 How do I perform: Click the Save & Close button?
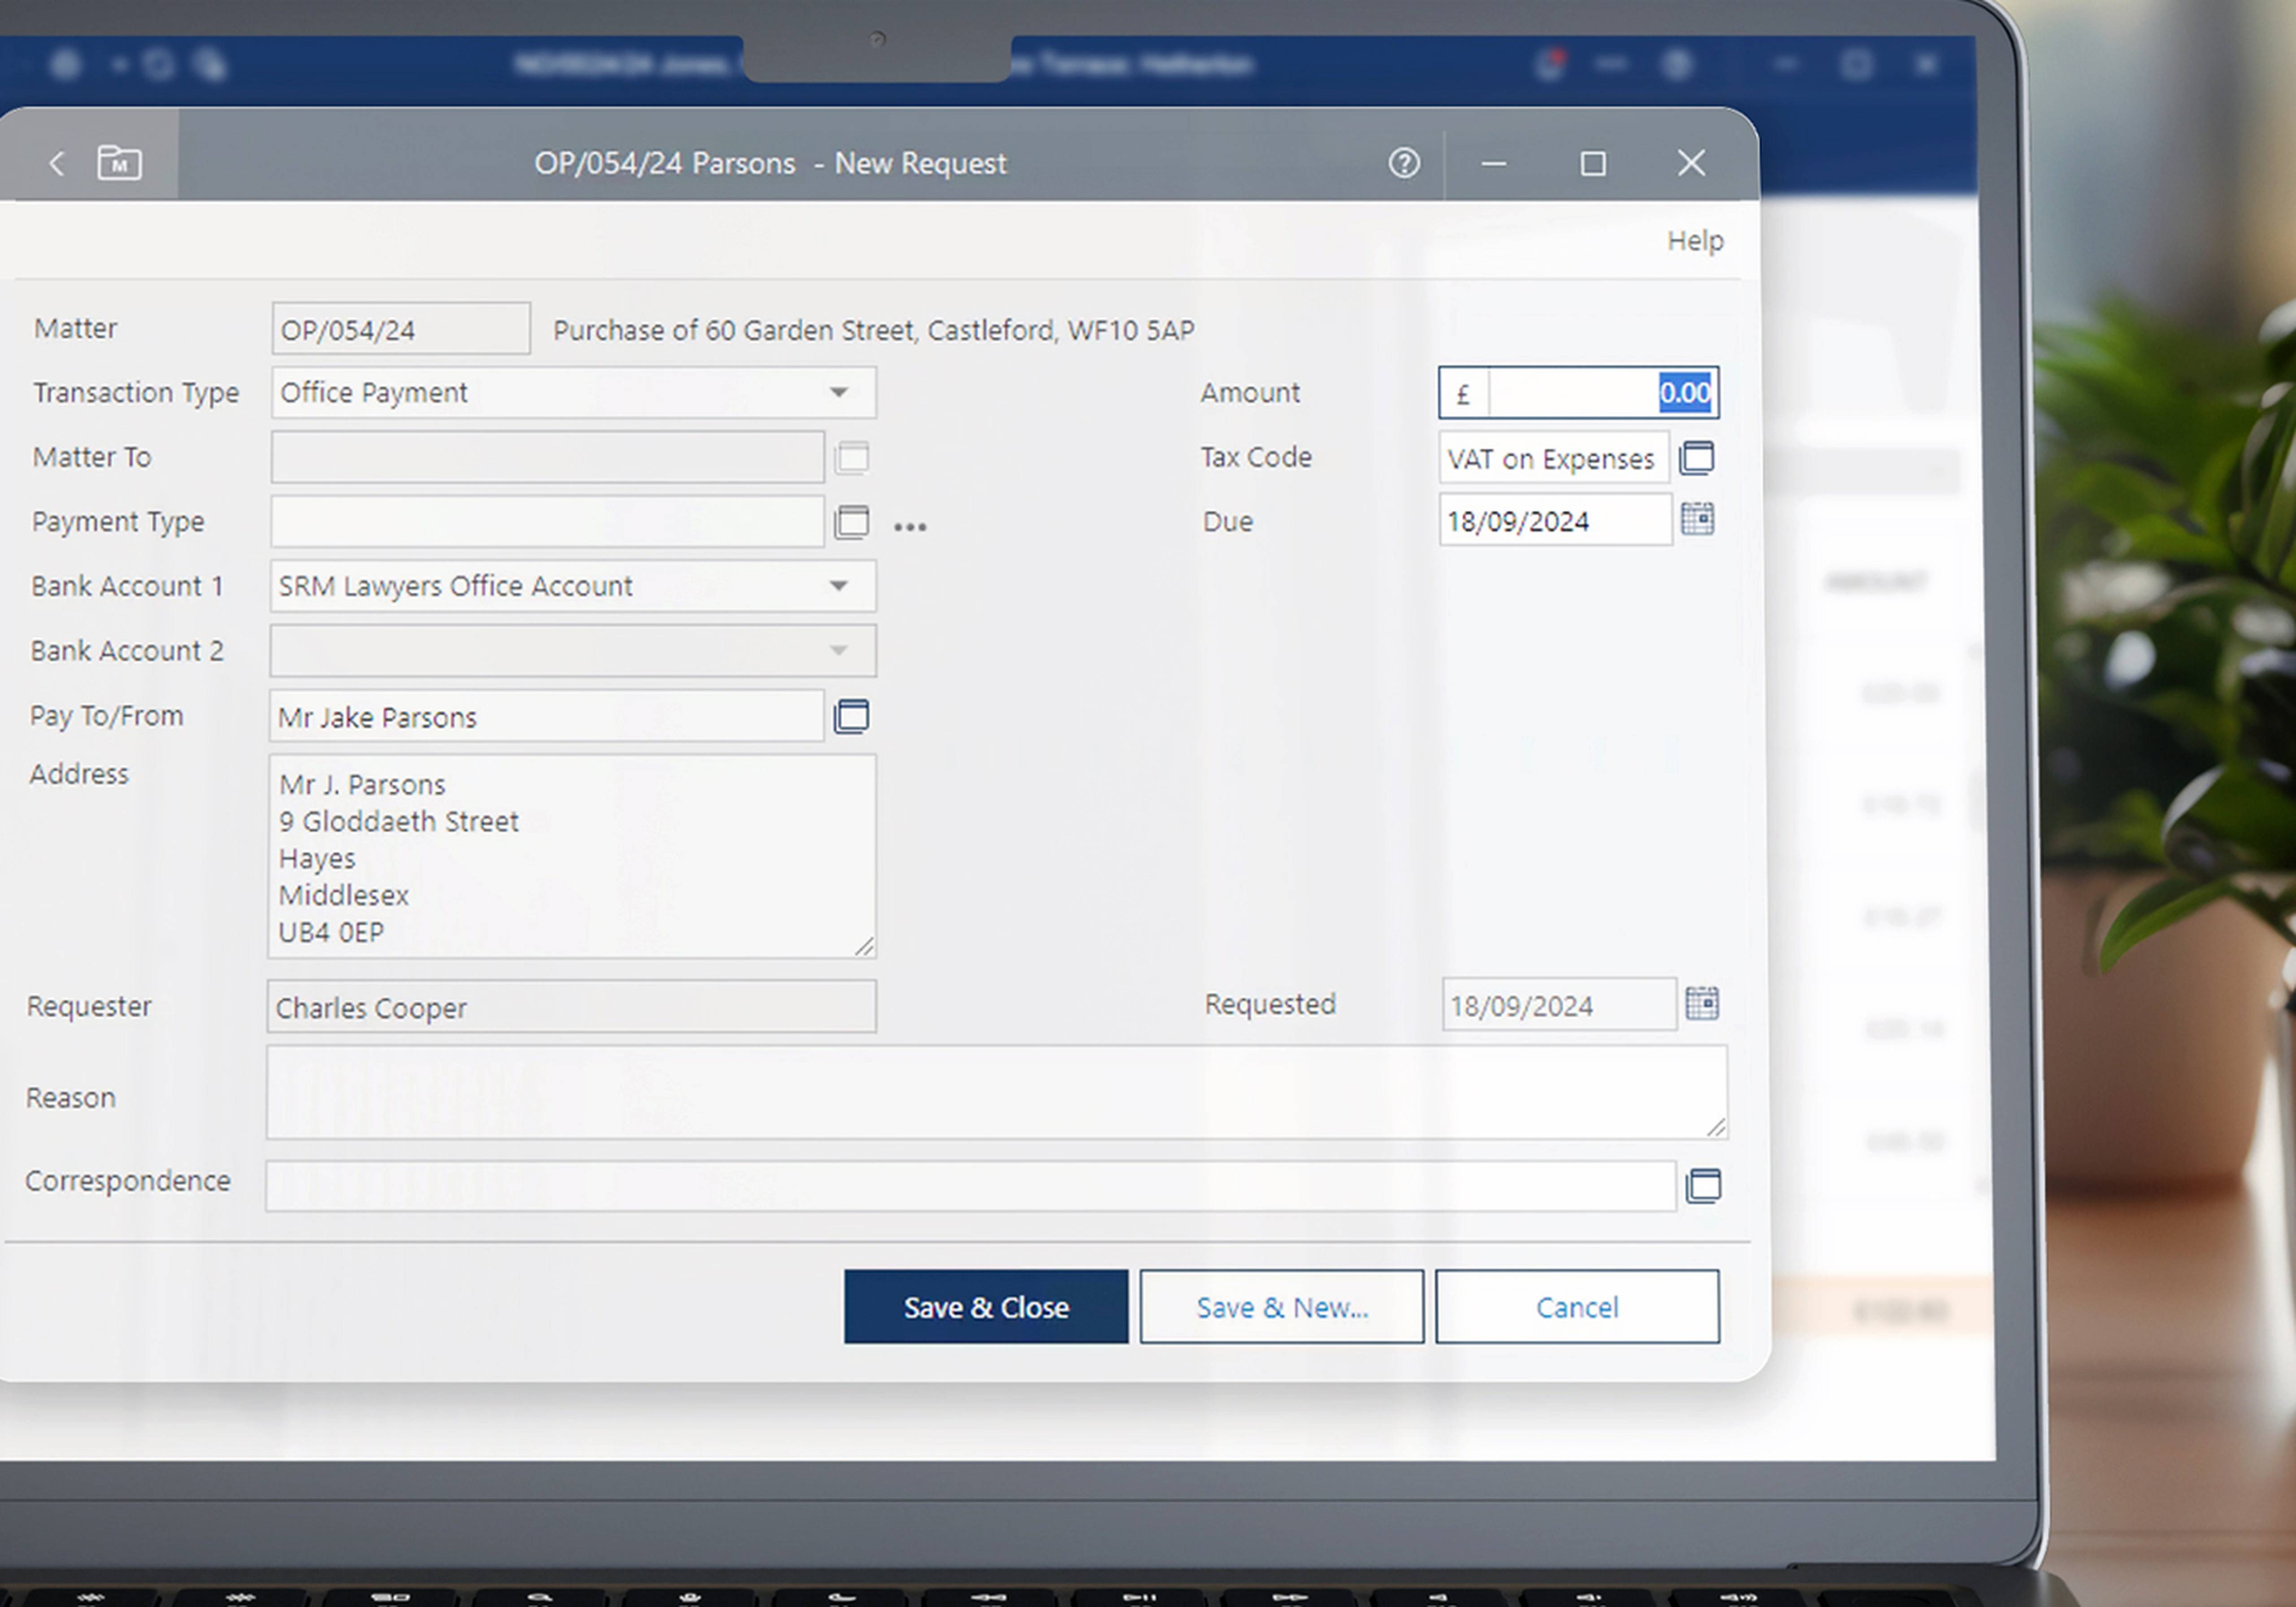986,1306
